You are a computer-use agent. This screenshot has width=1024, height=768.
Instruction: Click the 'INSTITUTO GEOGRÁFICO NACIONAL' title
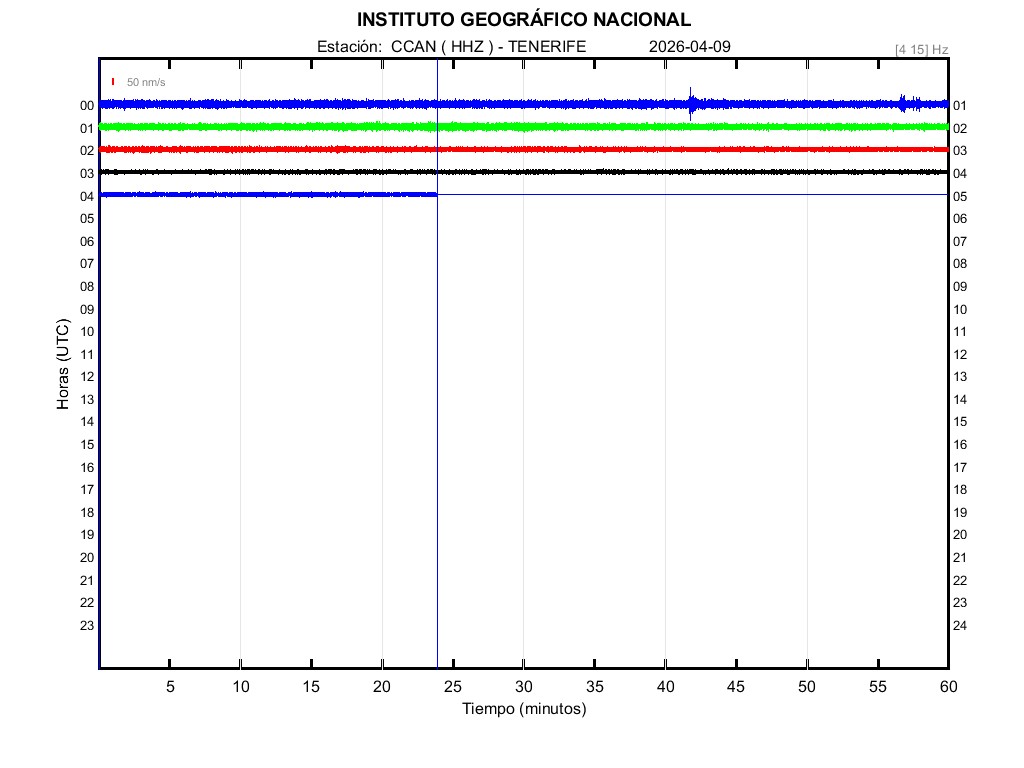tap(524, 20)
